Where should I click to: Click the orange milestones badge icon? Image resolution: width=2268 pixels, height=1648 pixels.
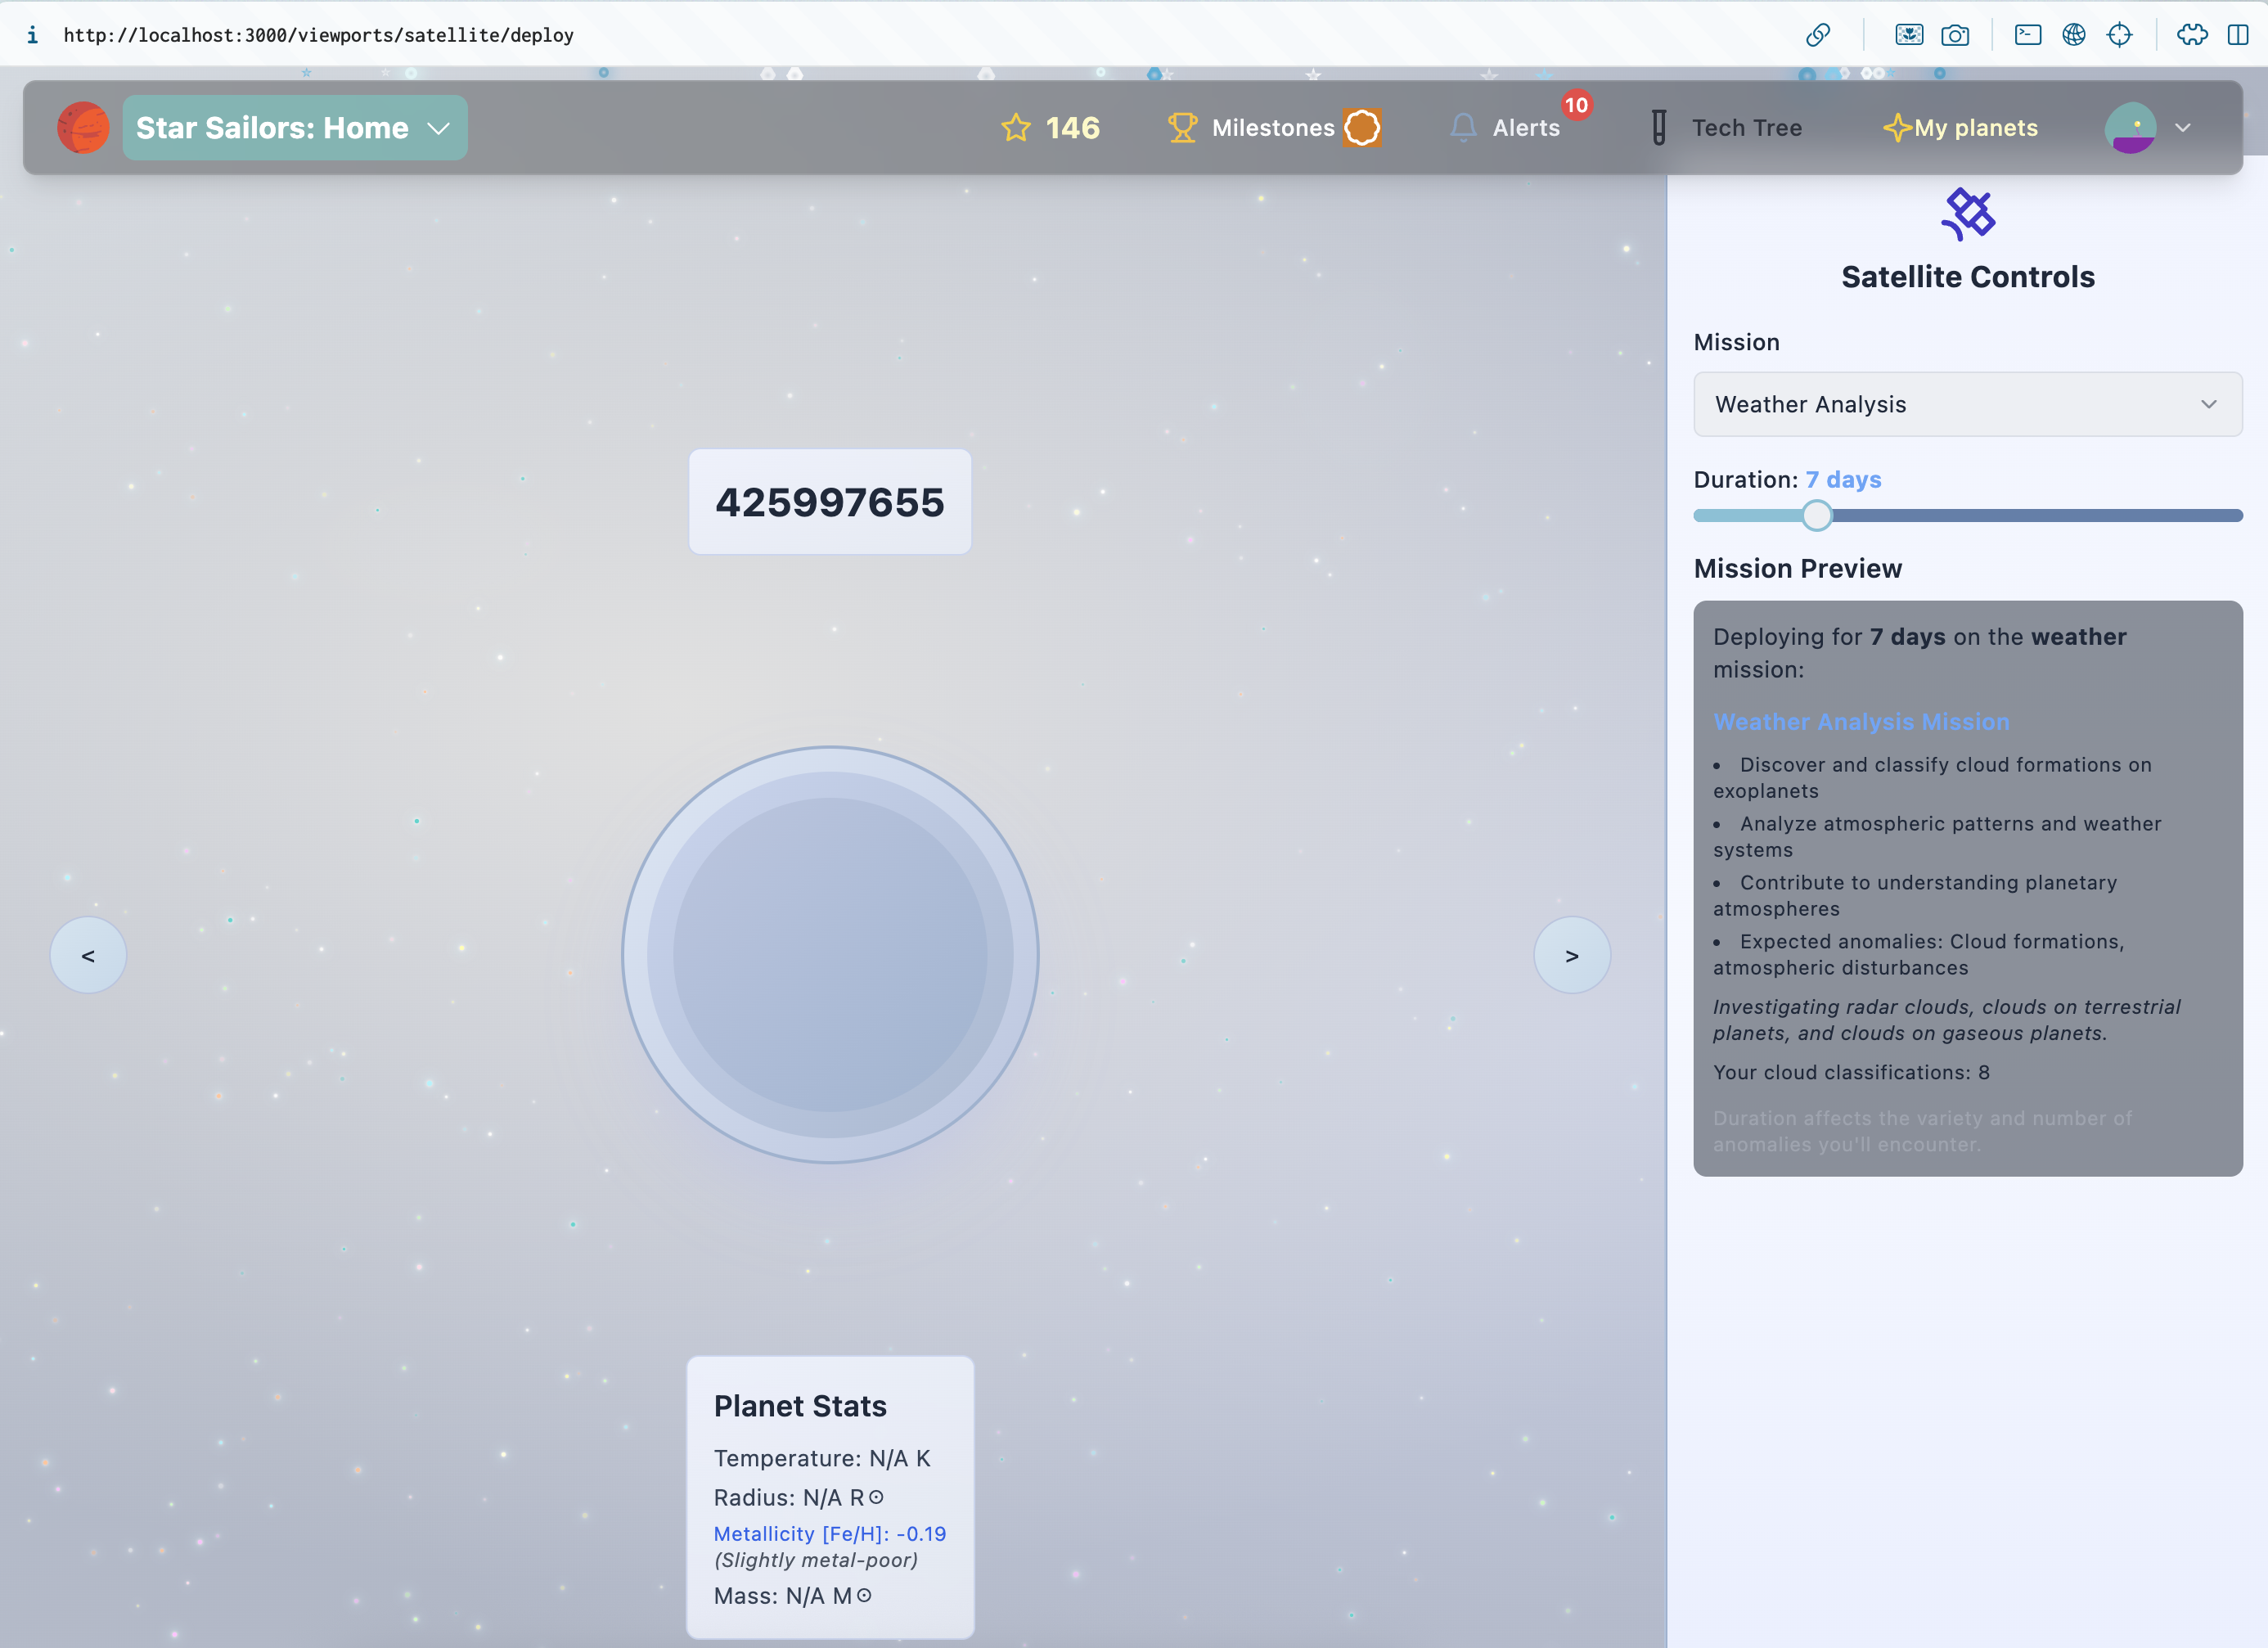1362,128
